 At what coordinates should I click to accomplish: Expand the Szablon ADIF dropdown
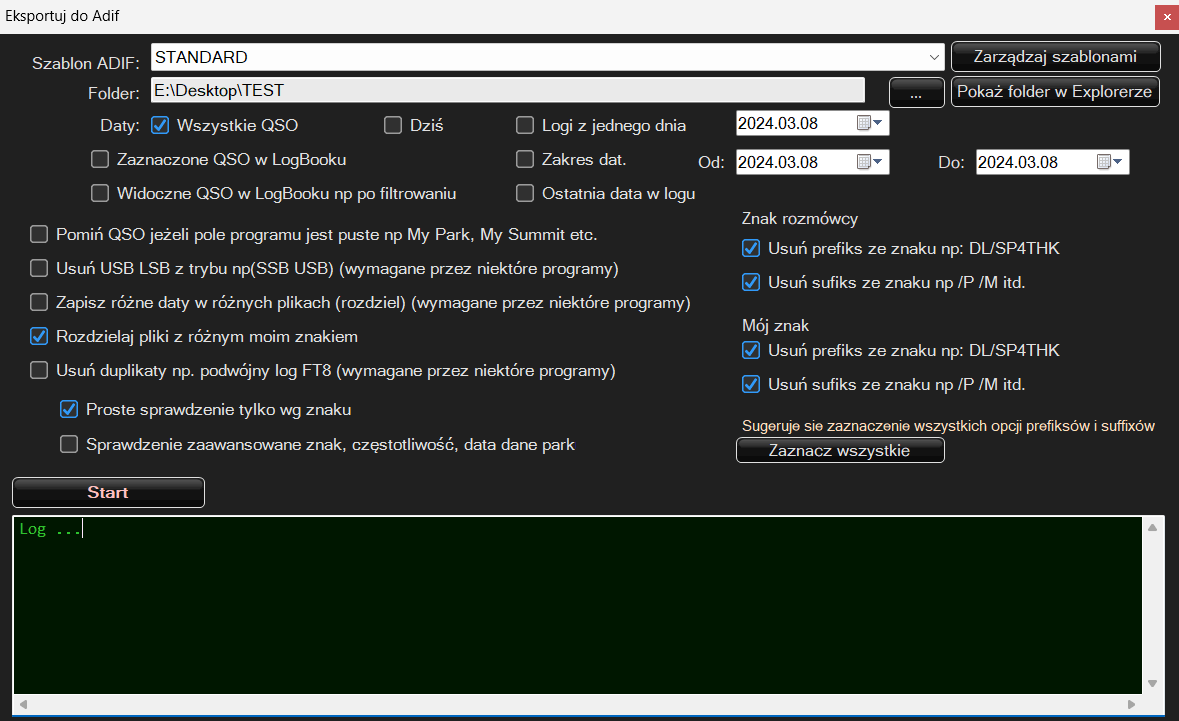[x=934, y=57]
